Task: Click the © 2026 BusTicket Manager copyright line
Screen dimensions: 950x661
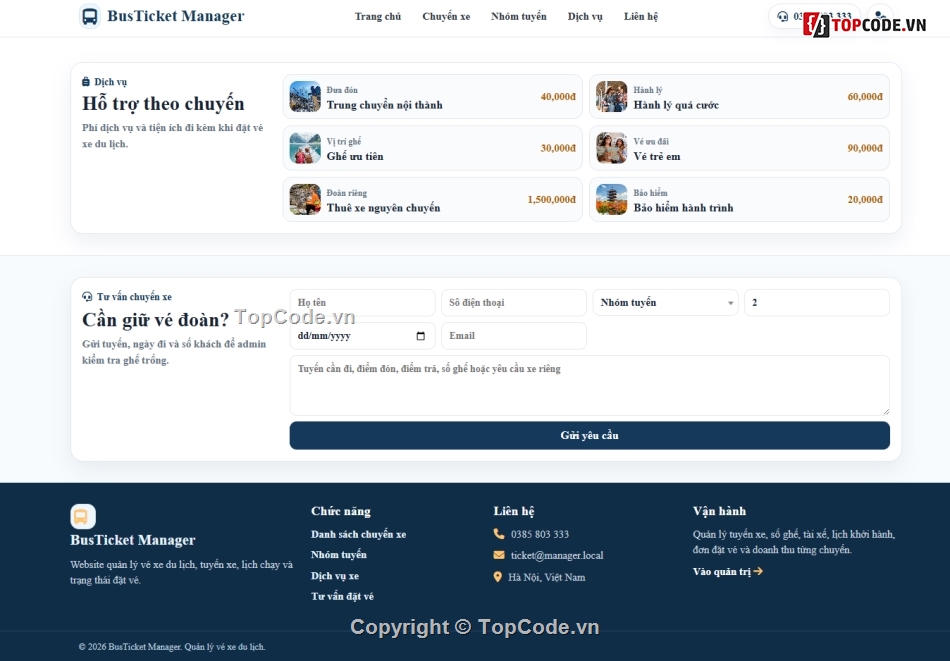Action: pyautogui.click(x=172, y=646)
